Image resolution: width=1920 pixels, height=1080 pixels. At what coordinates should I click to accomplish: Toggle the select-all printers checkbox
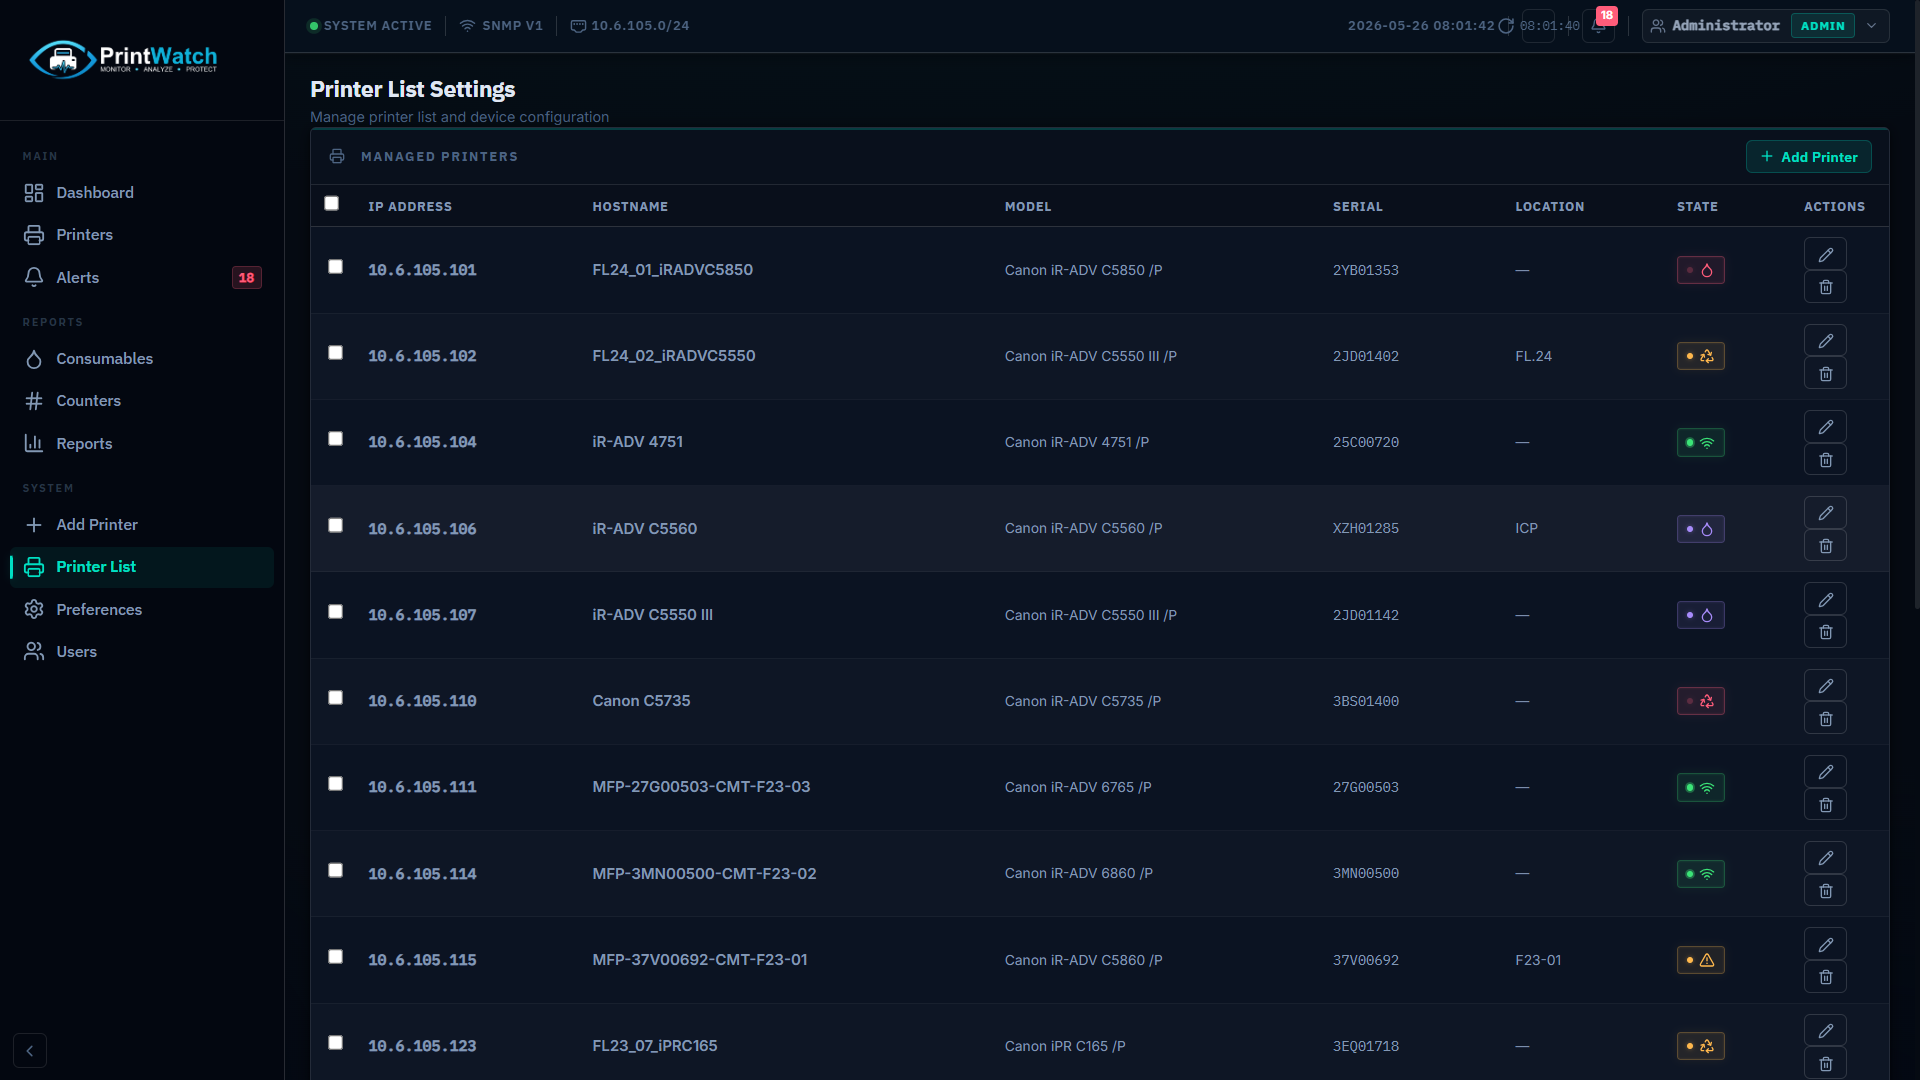point(332,204)
